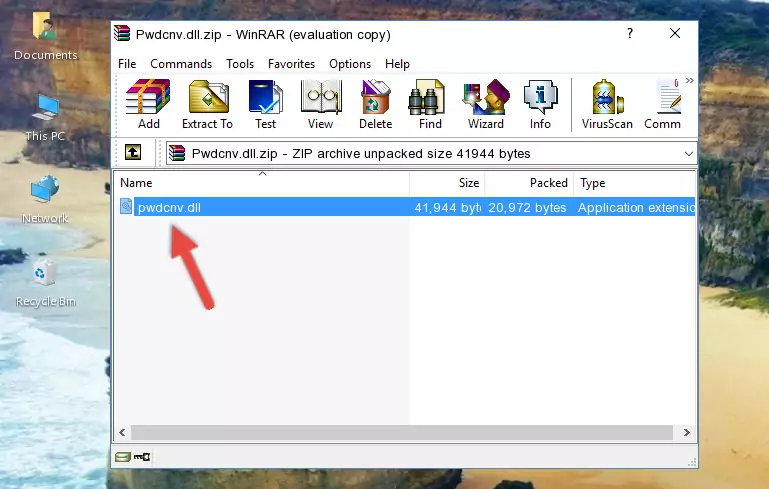
Task: Run the Test archive tool
Action: point(265,104)
